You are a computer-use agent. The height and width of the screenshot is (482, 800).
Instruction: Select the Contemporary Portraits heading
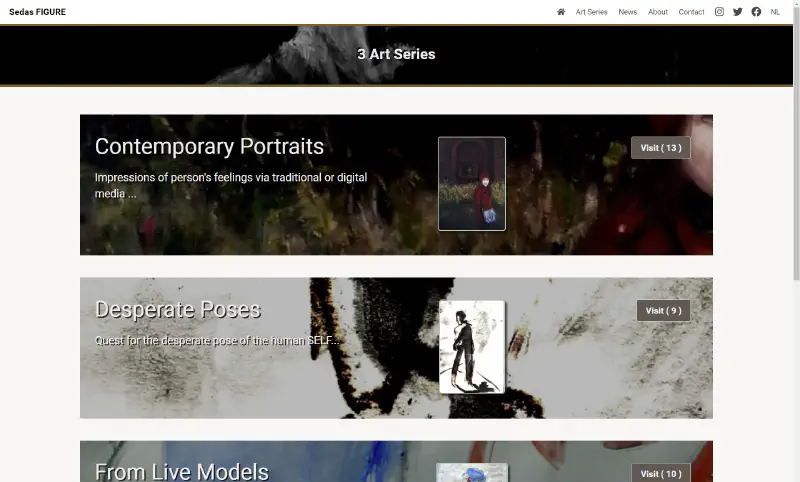click(209, 146)
